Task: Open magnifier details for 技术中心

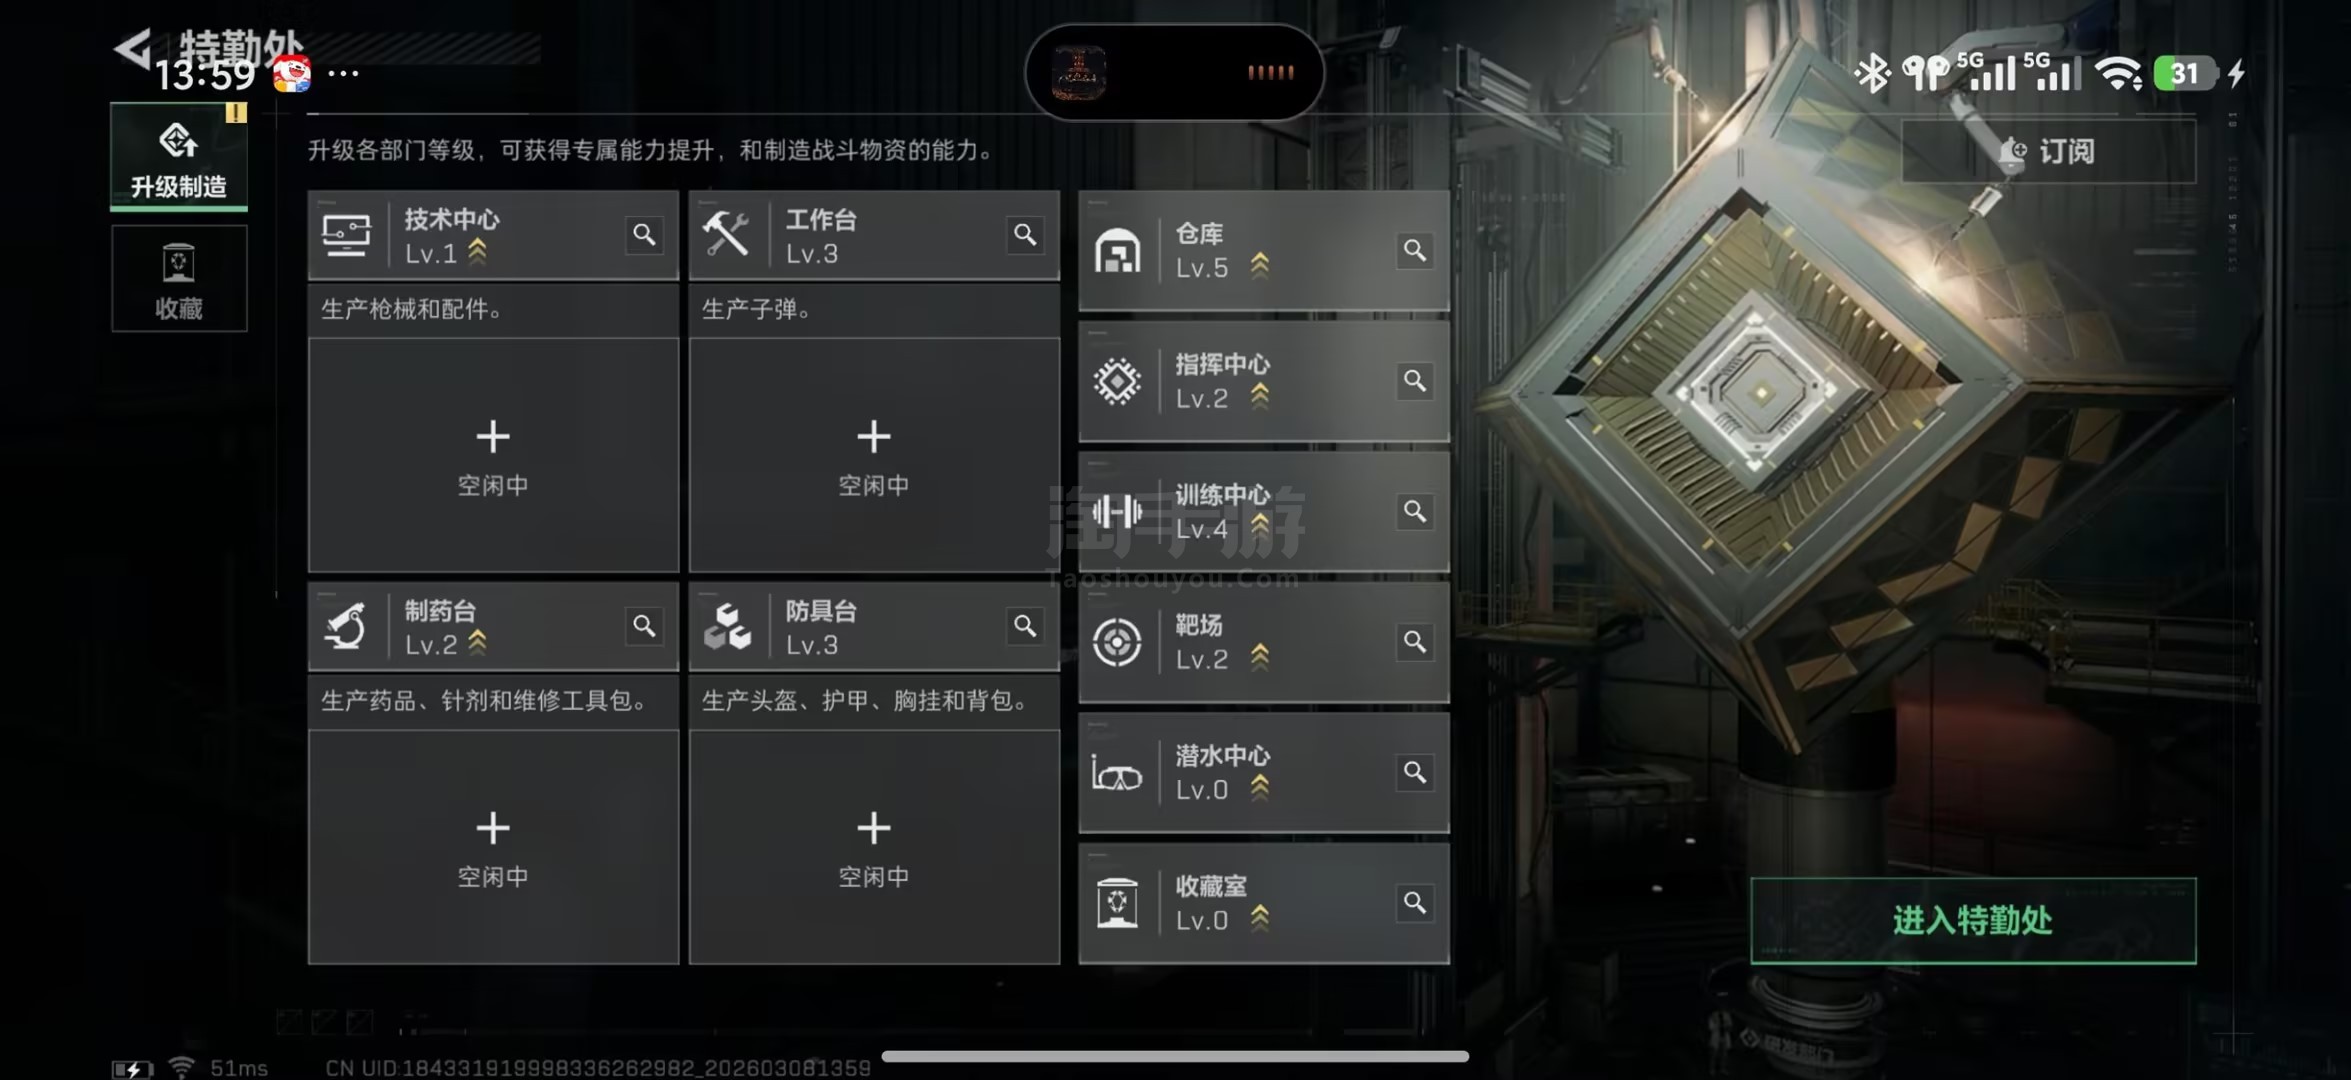Action: pos(644,235)
